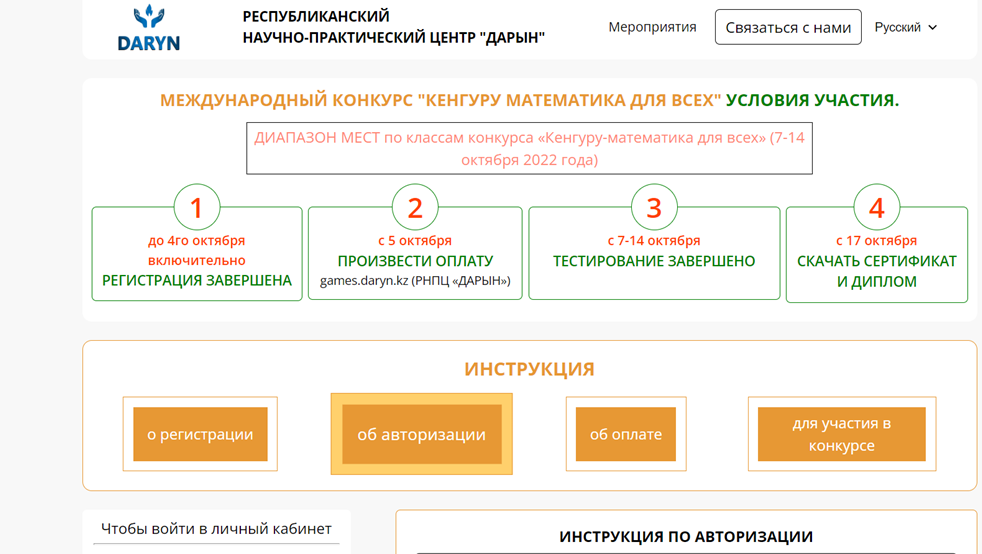Click the ТЕСТИРОВАНИЕ ЗАВЕРШЕНО text
This screenshot has width=982, height=554.
coord(654,261)
